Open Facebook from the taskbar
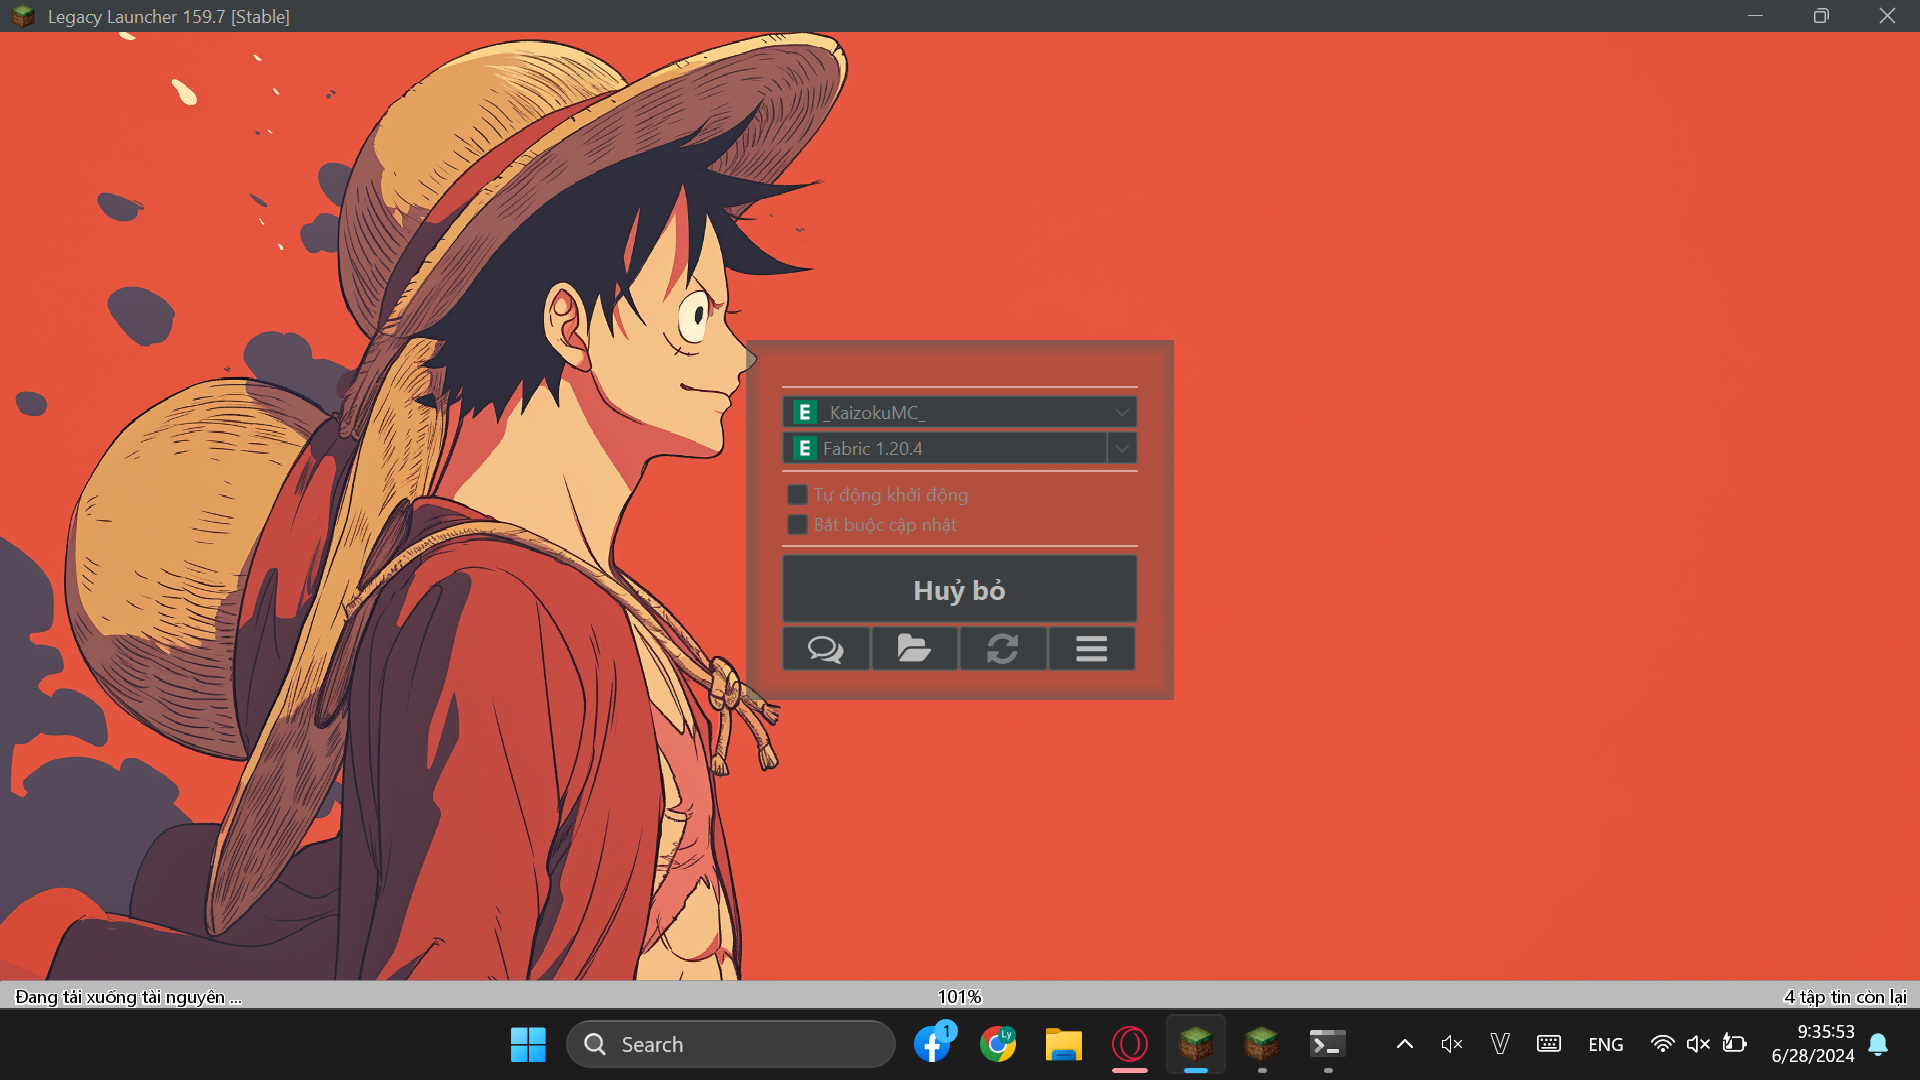 click(932, 1044)
